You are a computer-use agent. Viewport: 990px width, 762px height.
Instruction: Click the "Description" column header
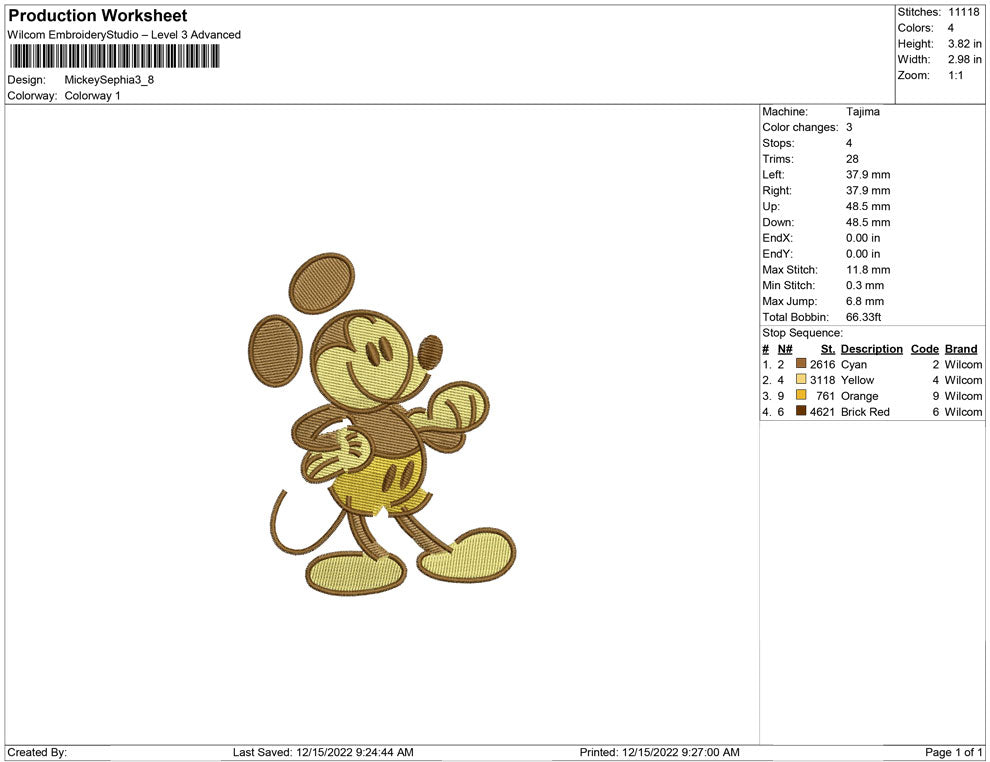[872, 349]
